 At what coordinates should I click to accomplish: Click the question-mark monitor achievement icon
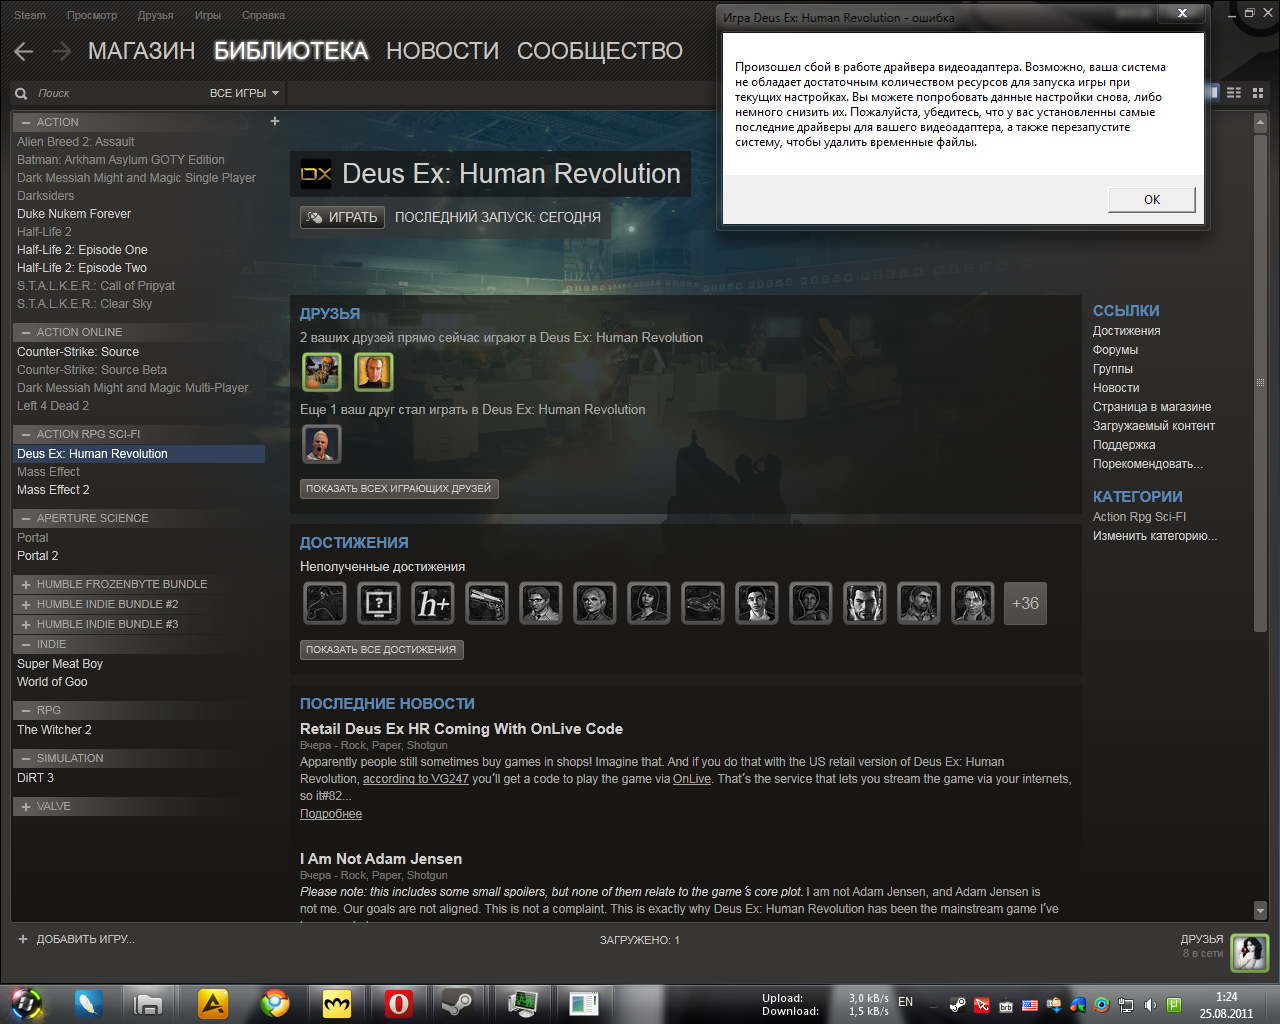point(379,603)
